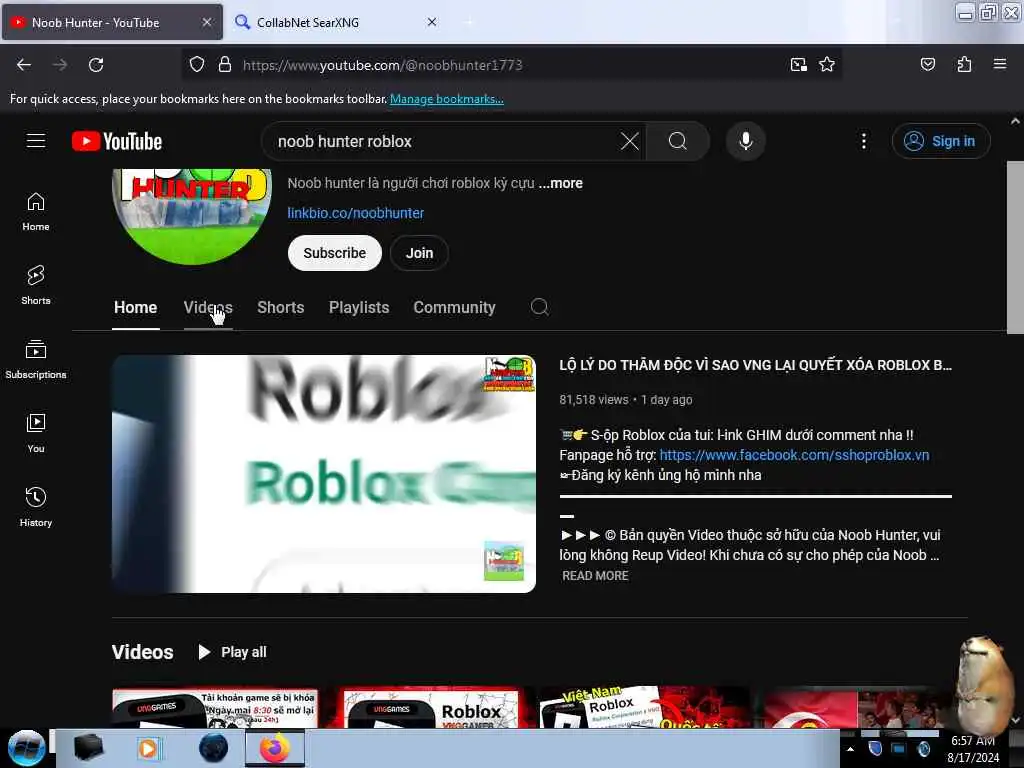This screenshot has height=768, width=1024.
Task: Click picture-in-picture icon in address bar
Action: (x=799, y=65)
